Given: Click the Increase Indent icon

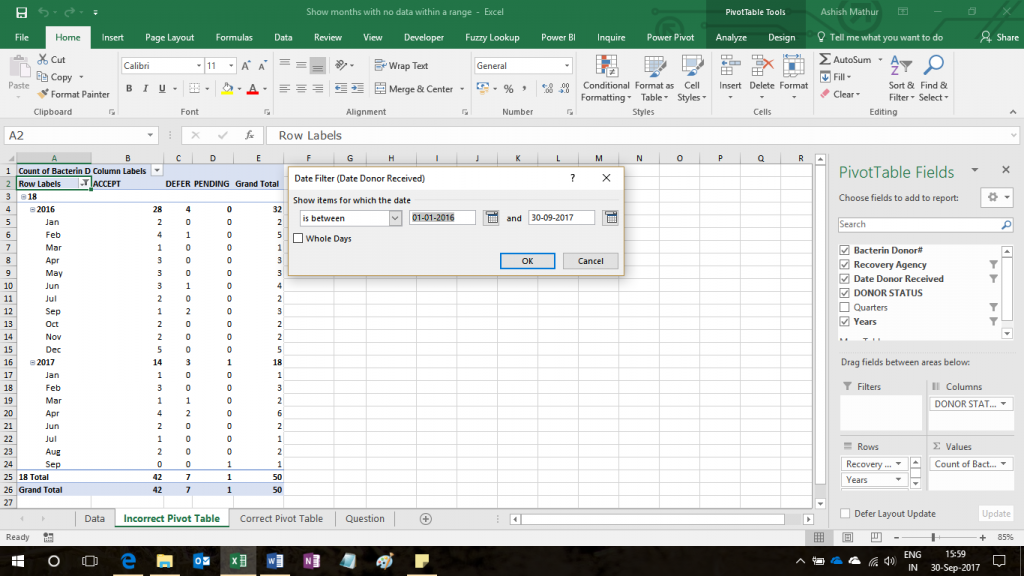Looking at the screenshot, I should click(x=357, y=88).
